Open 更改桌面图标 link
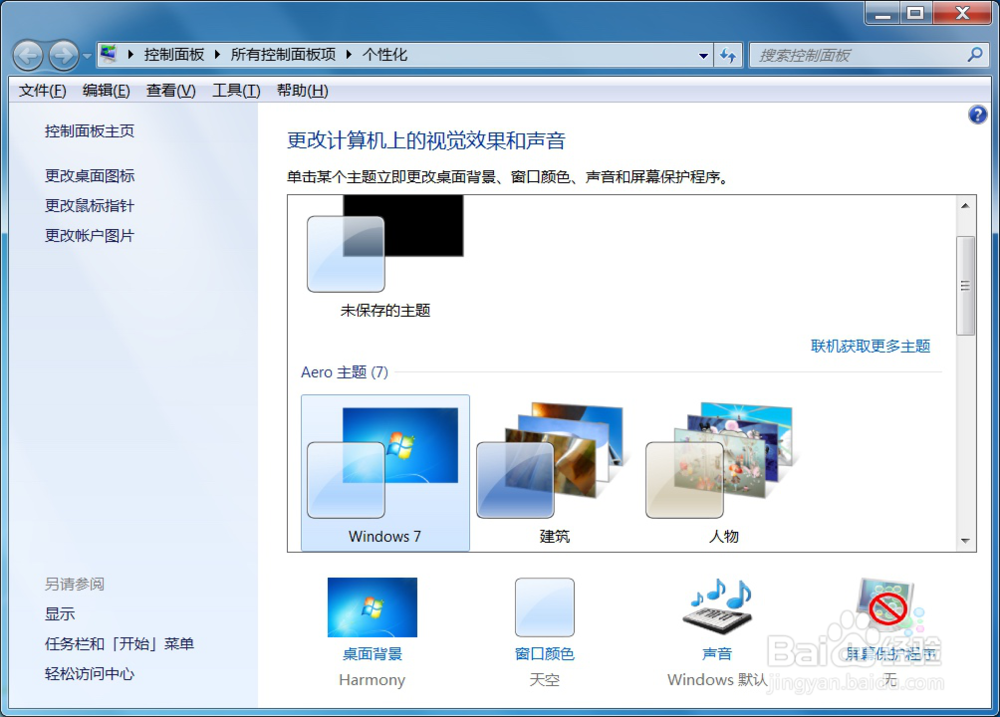This screenshot has height=717, width=1000. pos(89,175)
